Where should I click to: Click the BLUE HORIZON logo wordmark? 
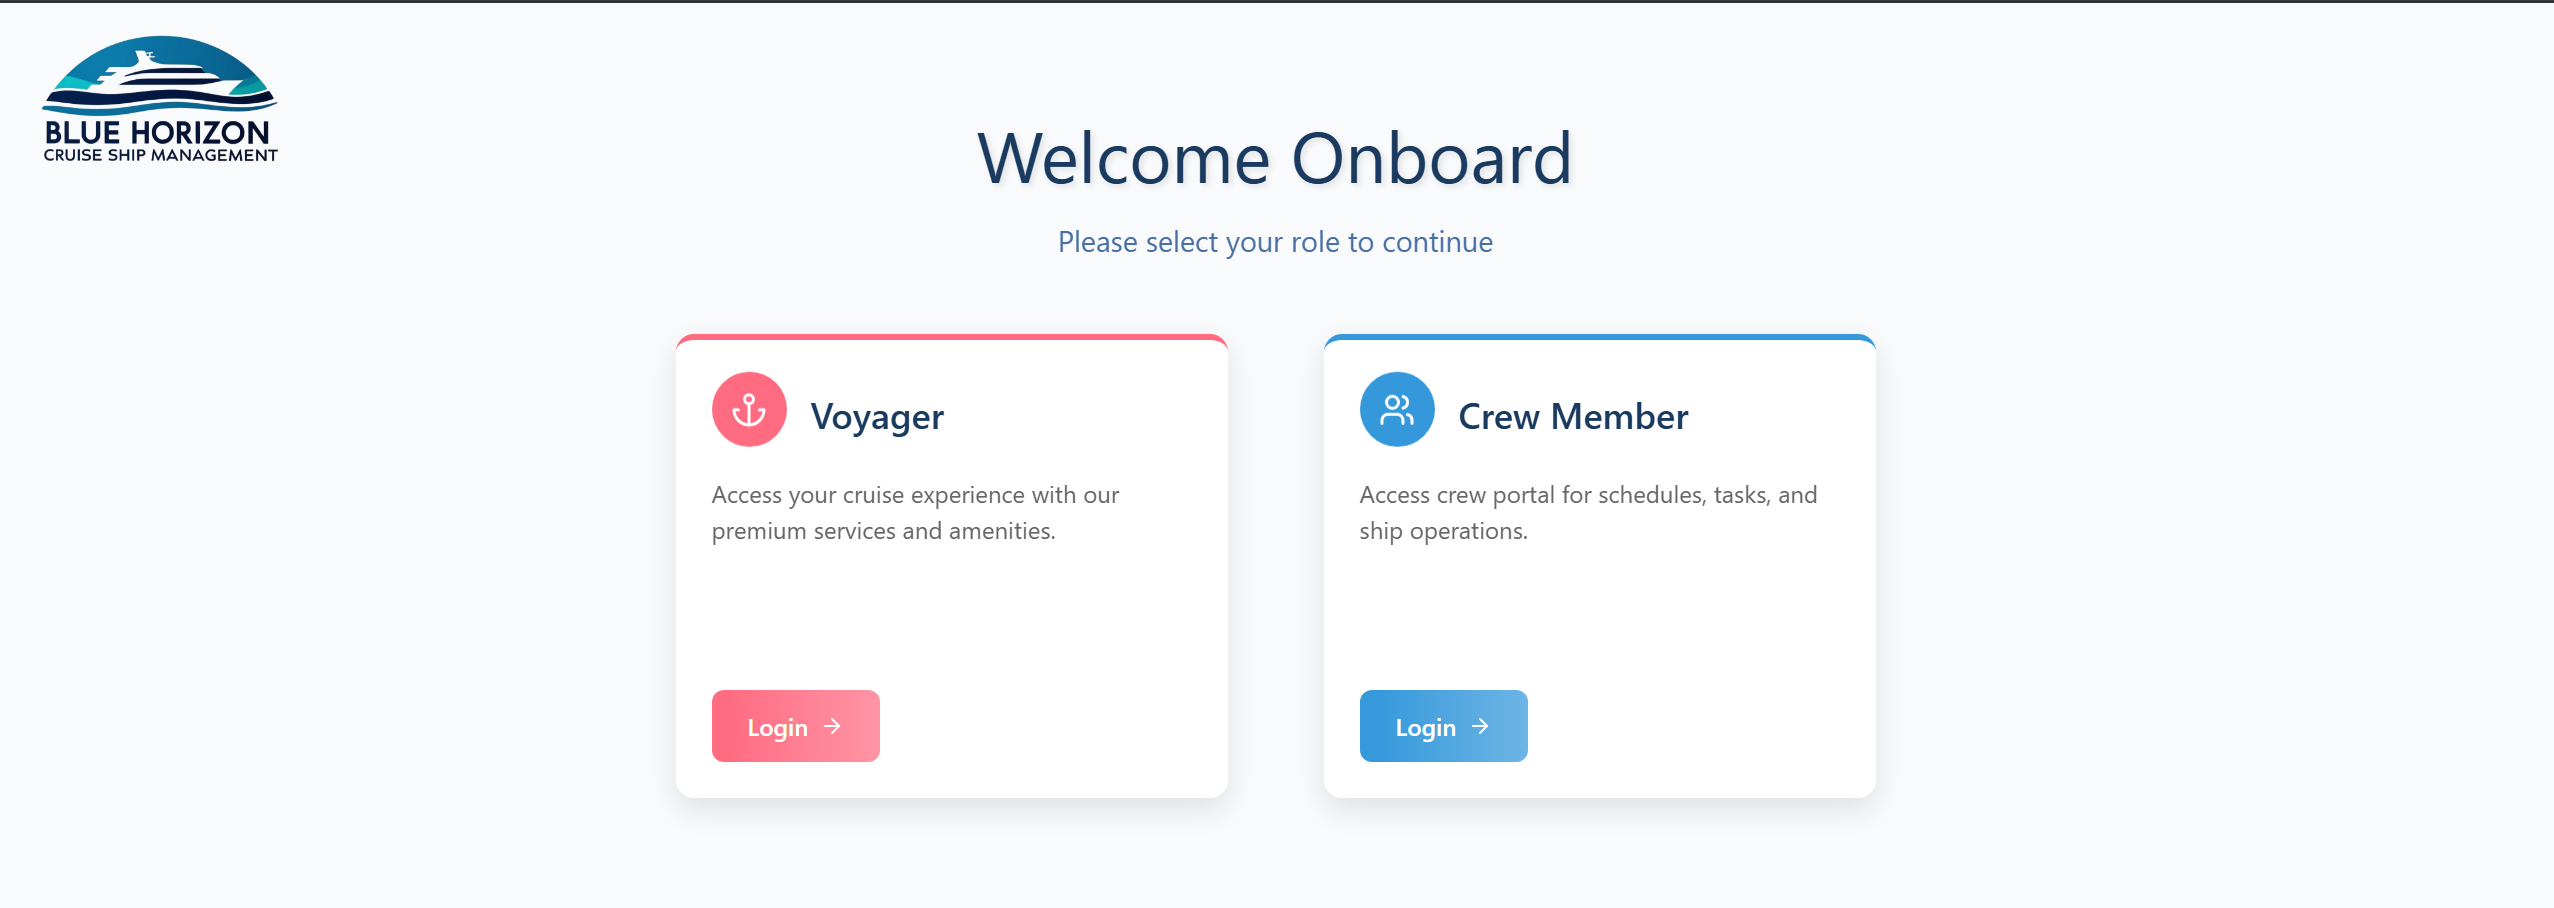158,132
